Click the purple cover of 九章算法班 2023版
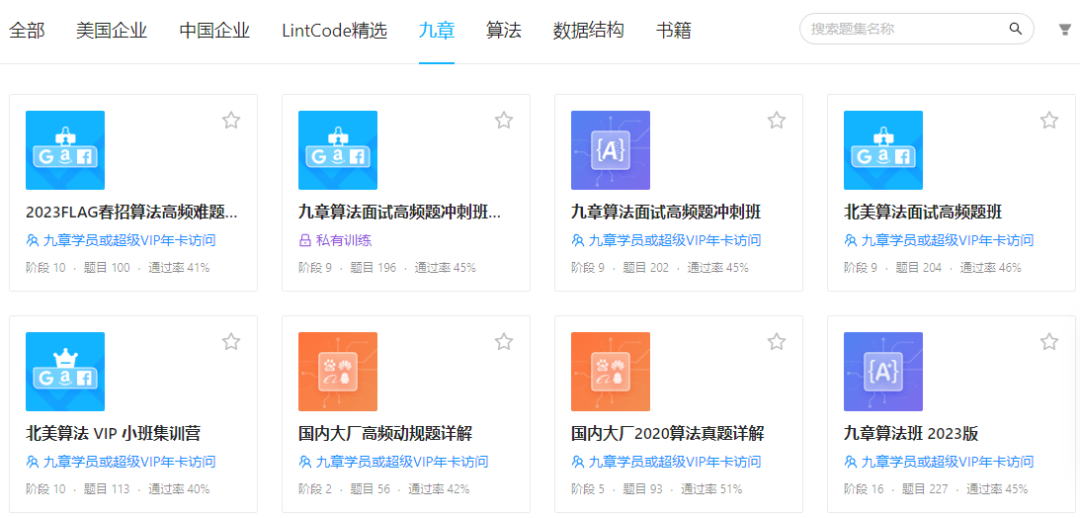This screenshot has height=518, width=1080. point(883,372)
